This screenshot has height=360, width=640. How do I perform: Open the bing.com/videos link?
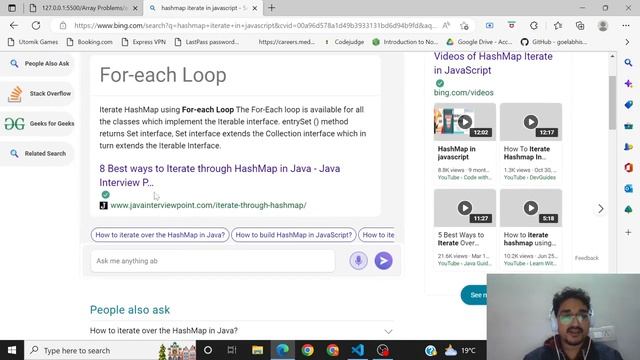pyautogui.click(x=463, y=93)
